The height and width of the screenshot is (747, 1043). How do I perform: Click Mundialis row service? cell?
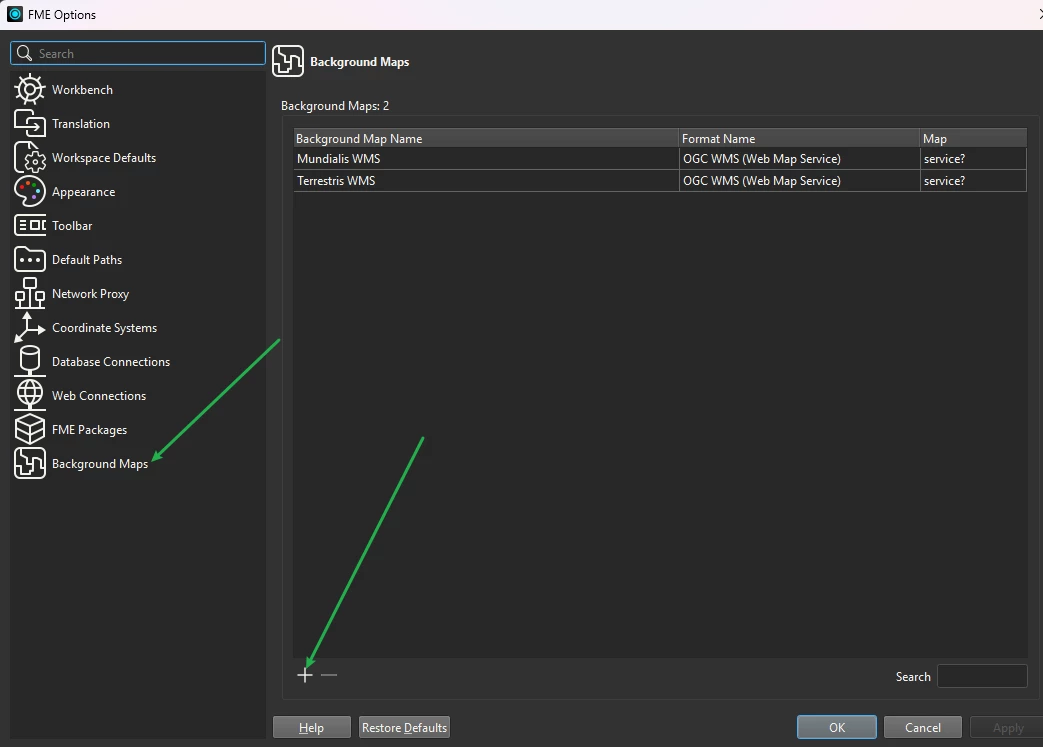[973, 158]
